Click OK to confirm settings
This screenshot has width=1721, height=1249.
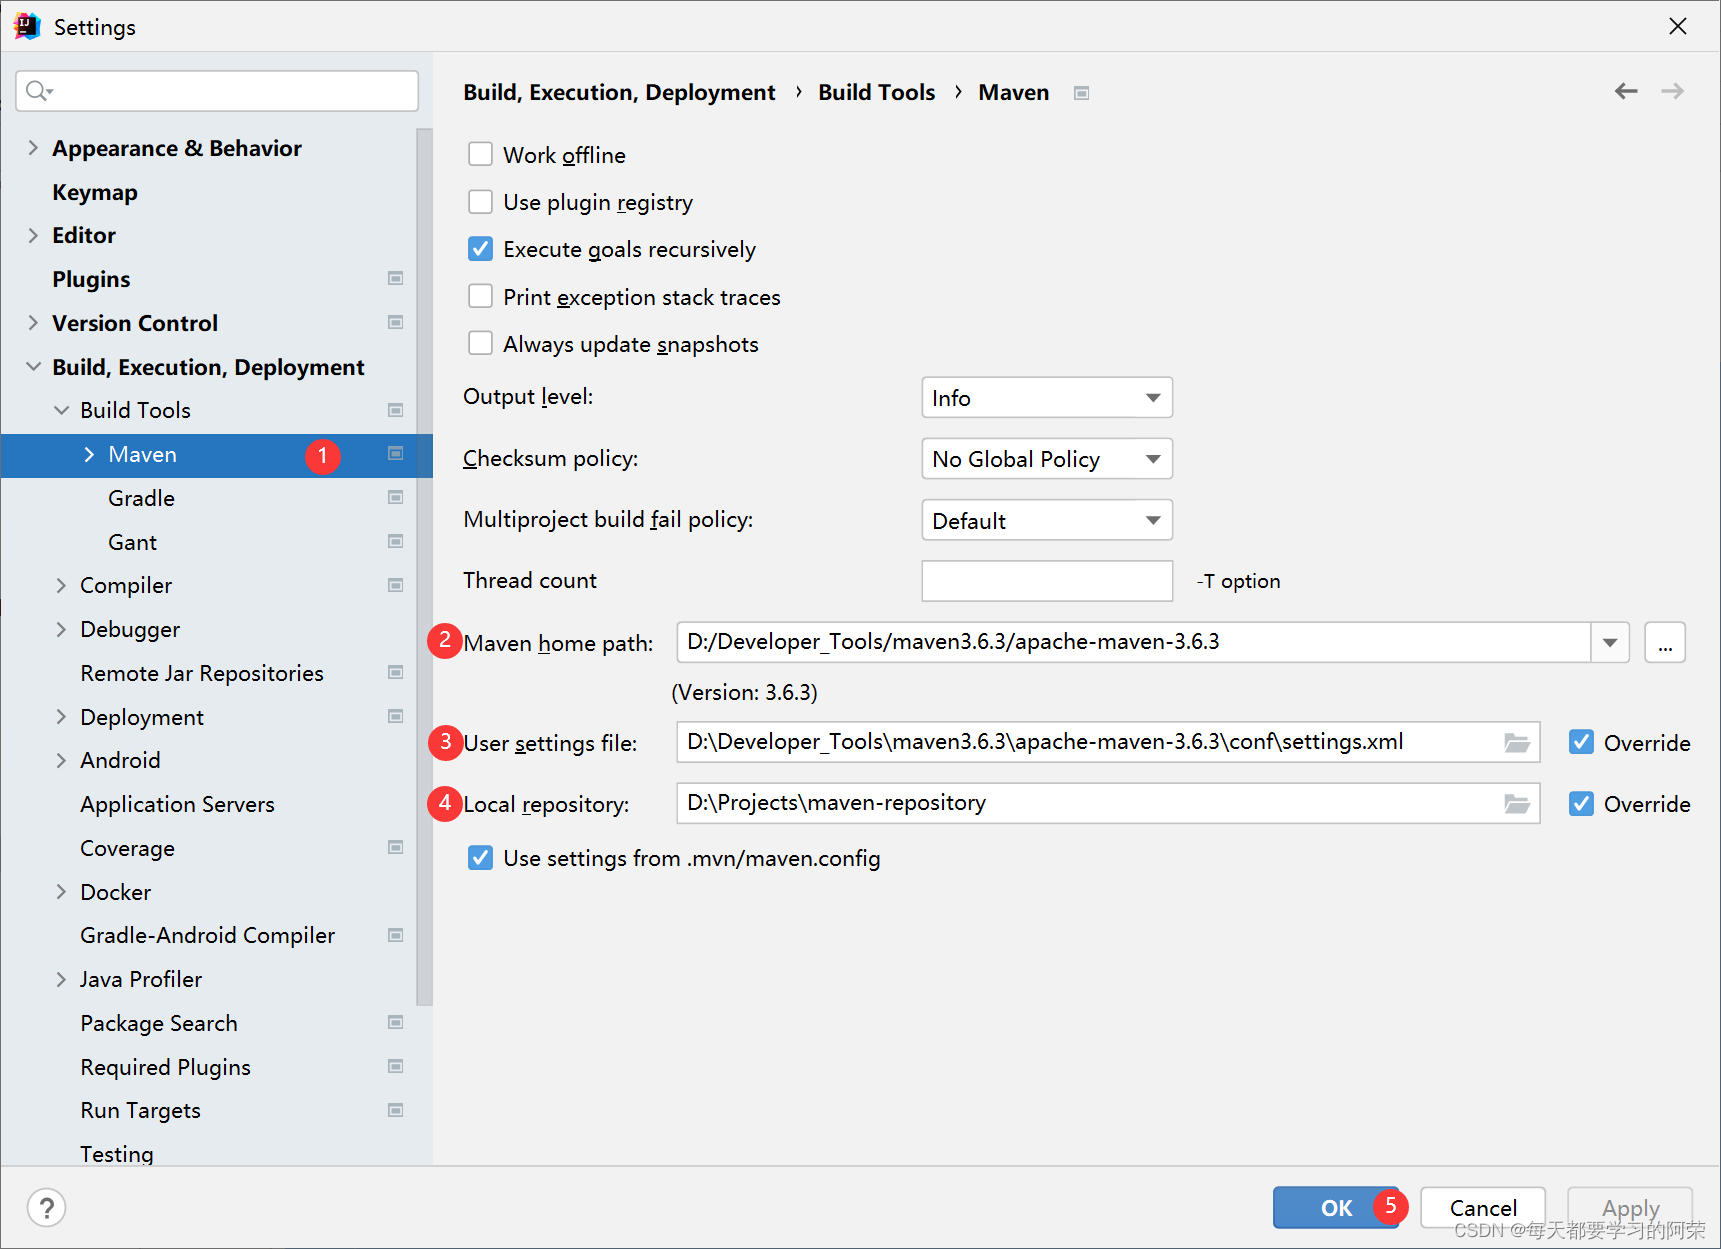(1336, 1207)
